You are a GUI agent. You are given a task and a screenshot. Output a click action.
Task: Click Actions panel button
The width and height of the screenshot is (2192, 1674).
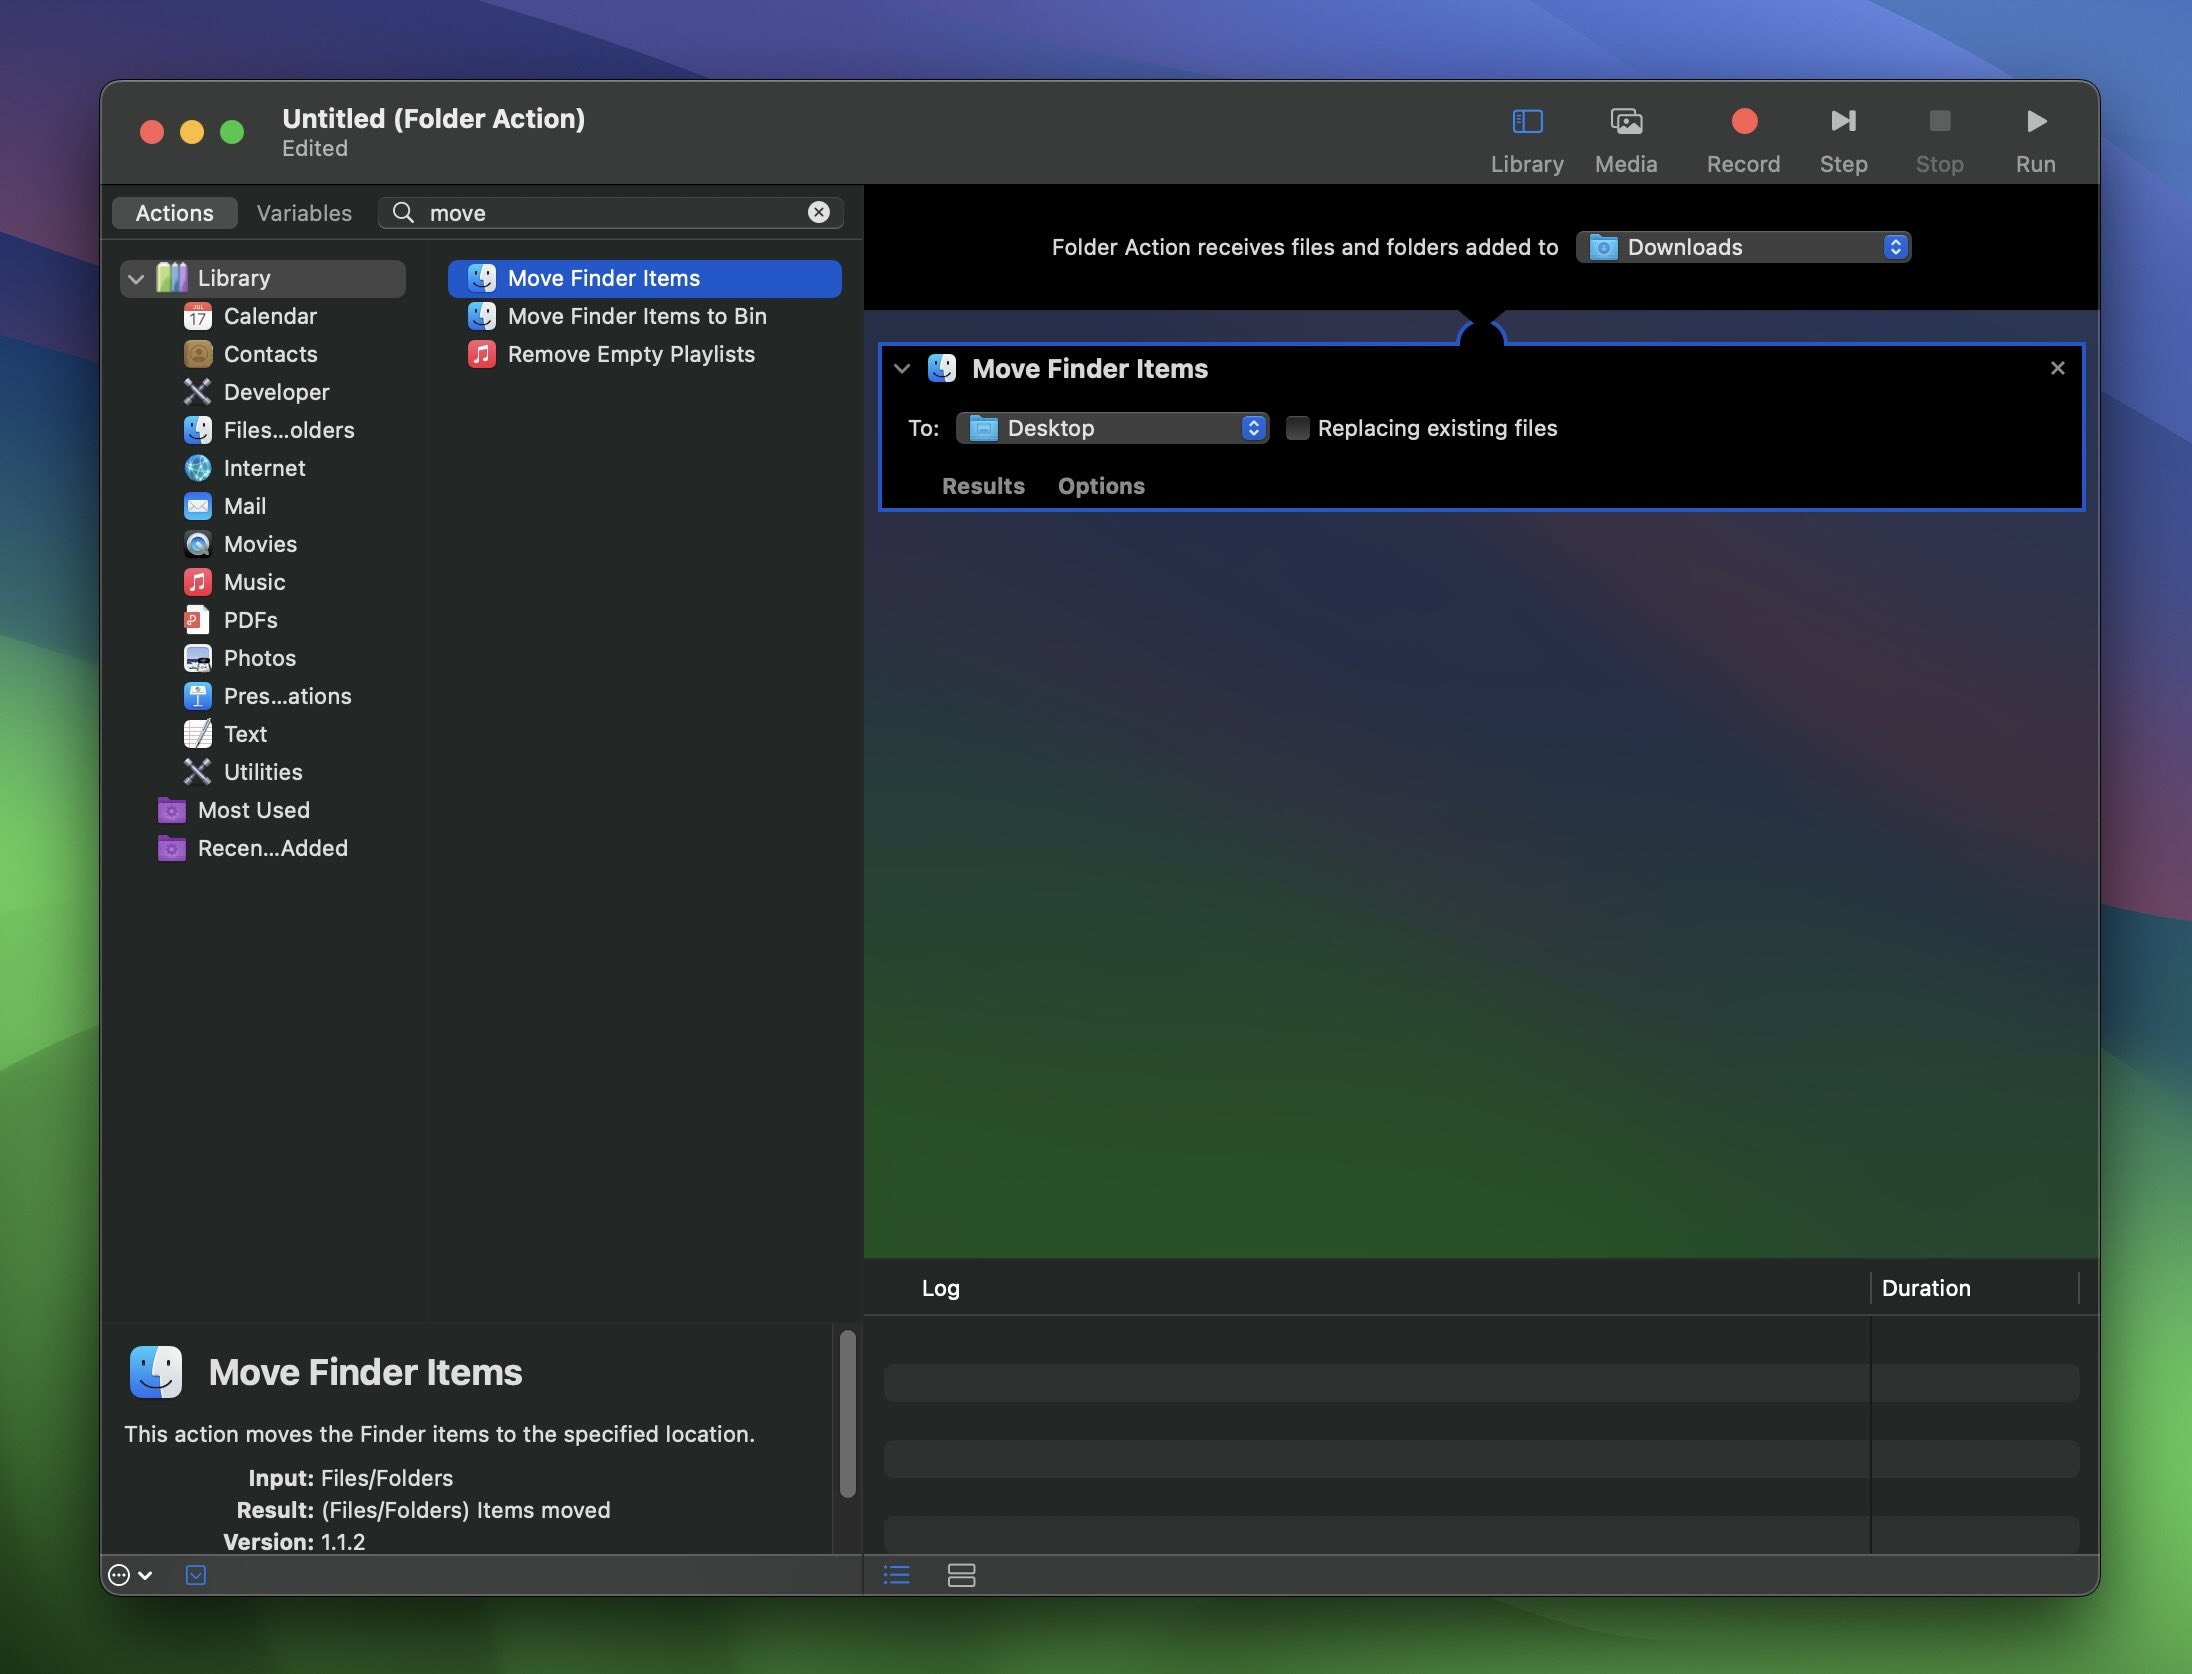point(172,211)
